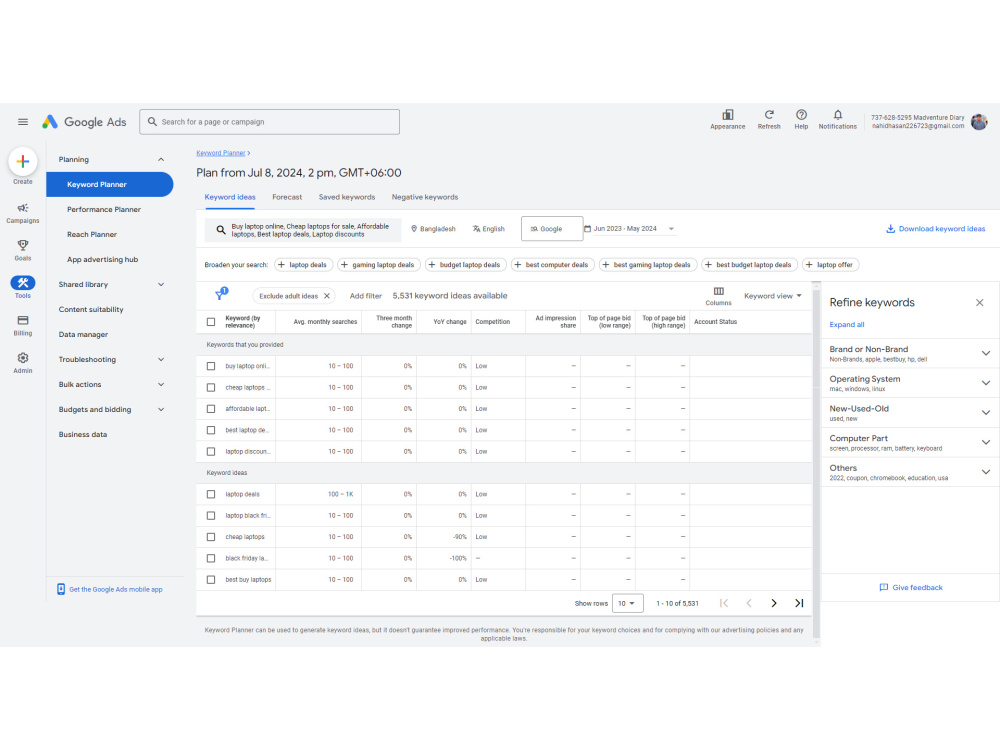Viewport: 1000px width, 750px height.
Task: Remove the Exclude adult ideas filter
Action: click(327, 296)
